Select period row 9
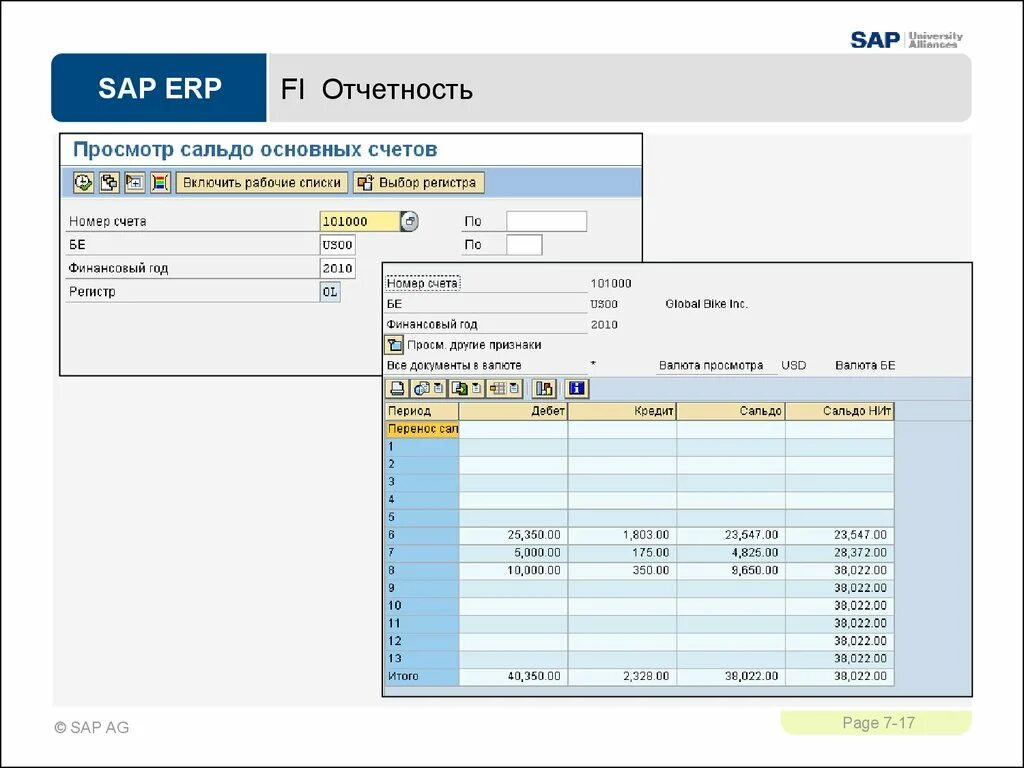The height and width of the screenshot is (768, 1024). click(x=422, y=588)
